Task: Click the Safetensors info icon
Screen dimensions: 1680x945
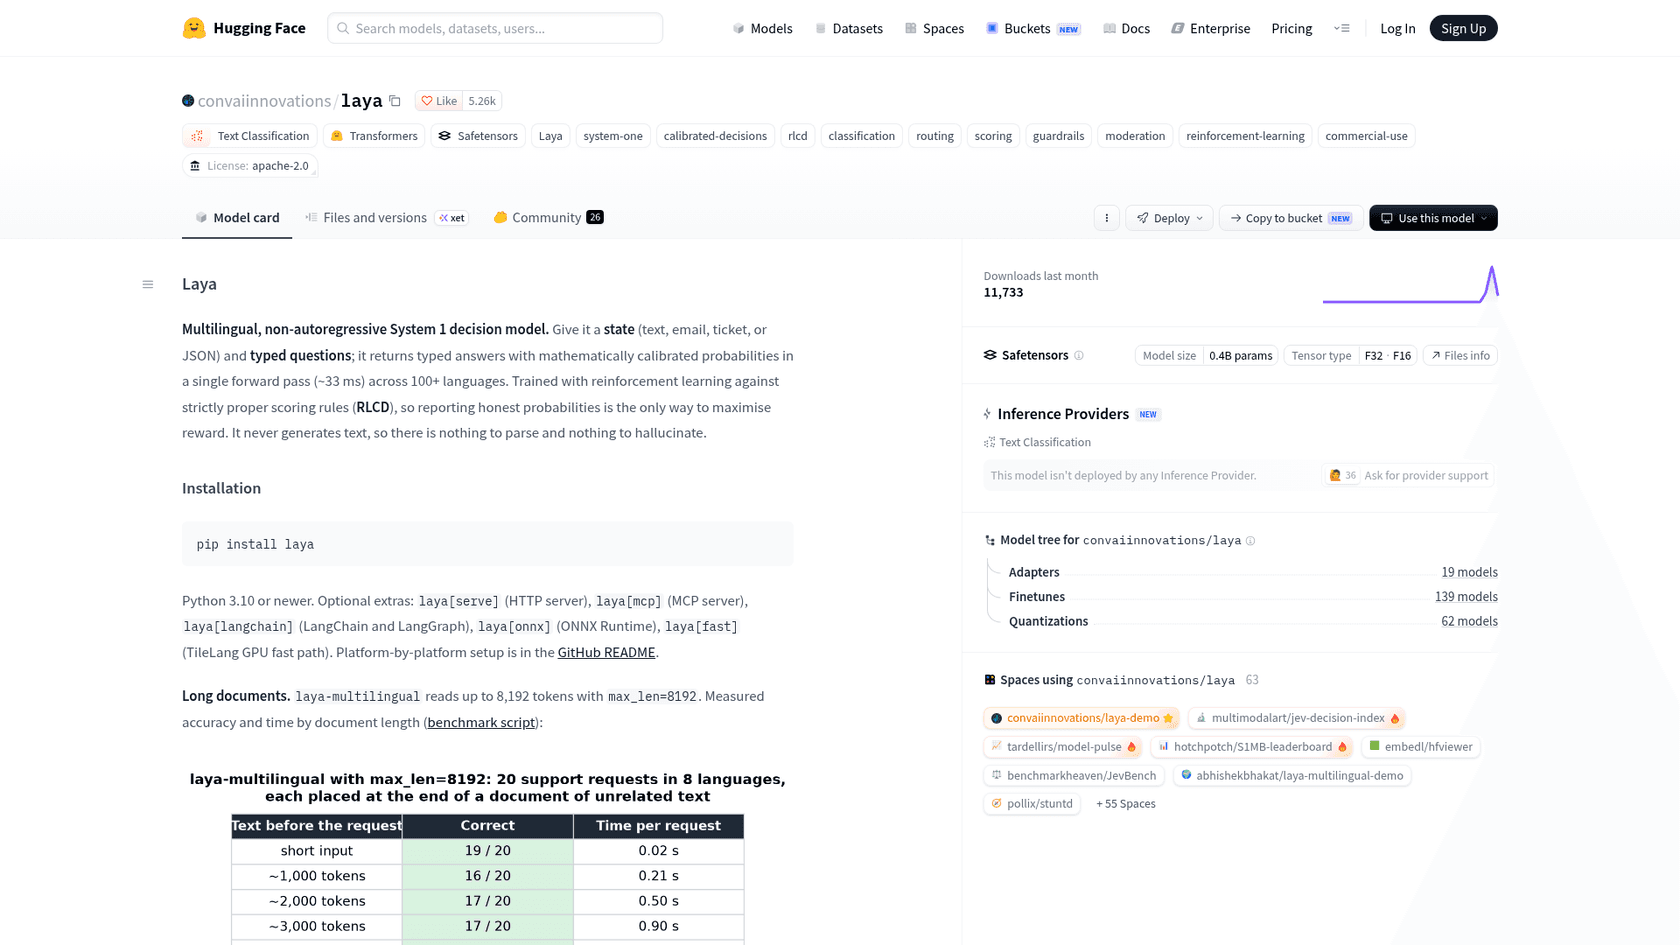Action: [x=1079, y=356]
